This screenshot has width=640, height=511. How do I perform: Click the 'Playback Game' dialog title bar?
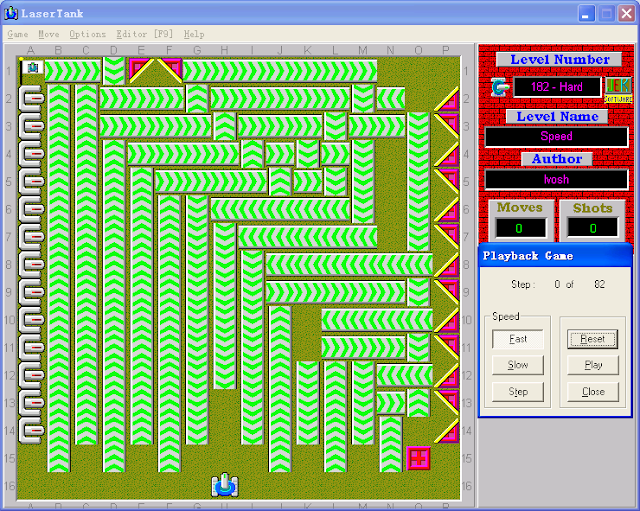tap(555, 256)
